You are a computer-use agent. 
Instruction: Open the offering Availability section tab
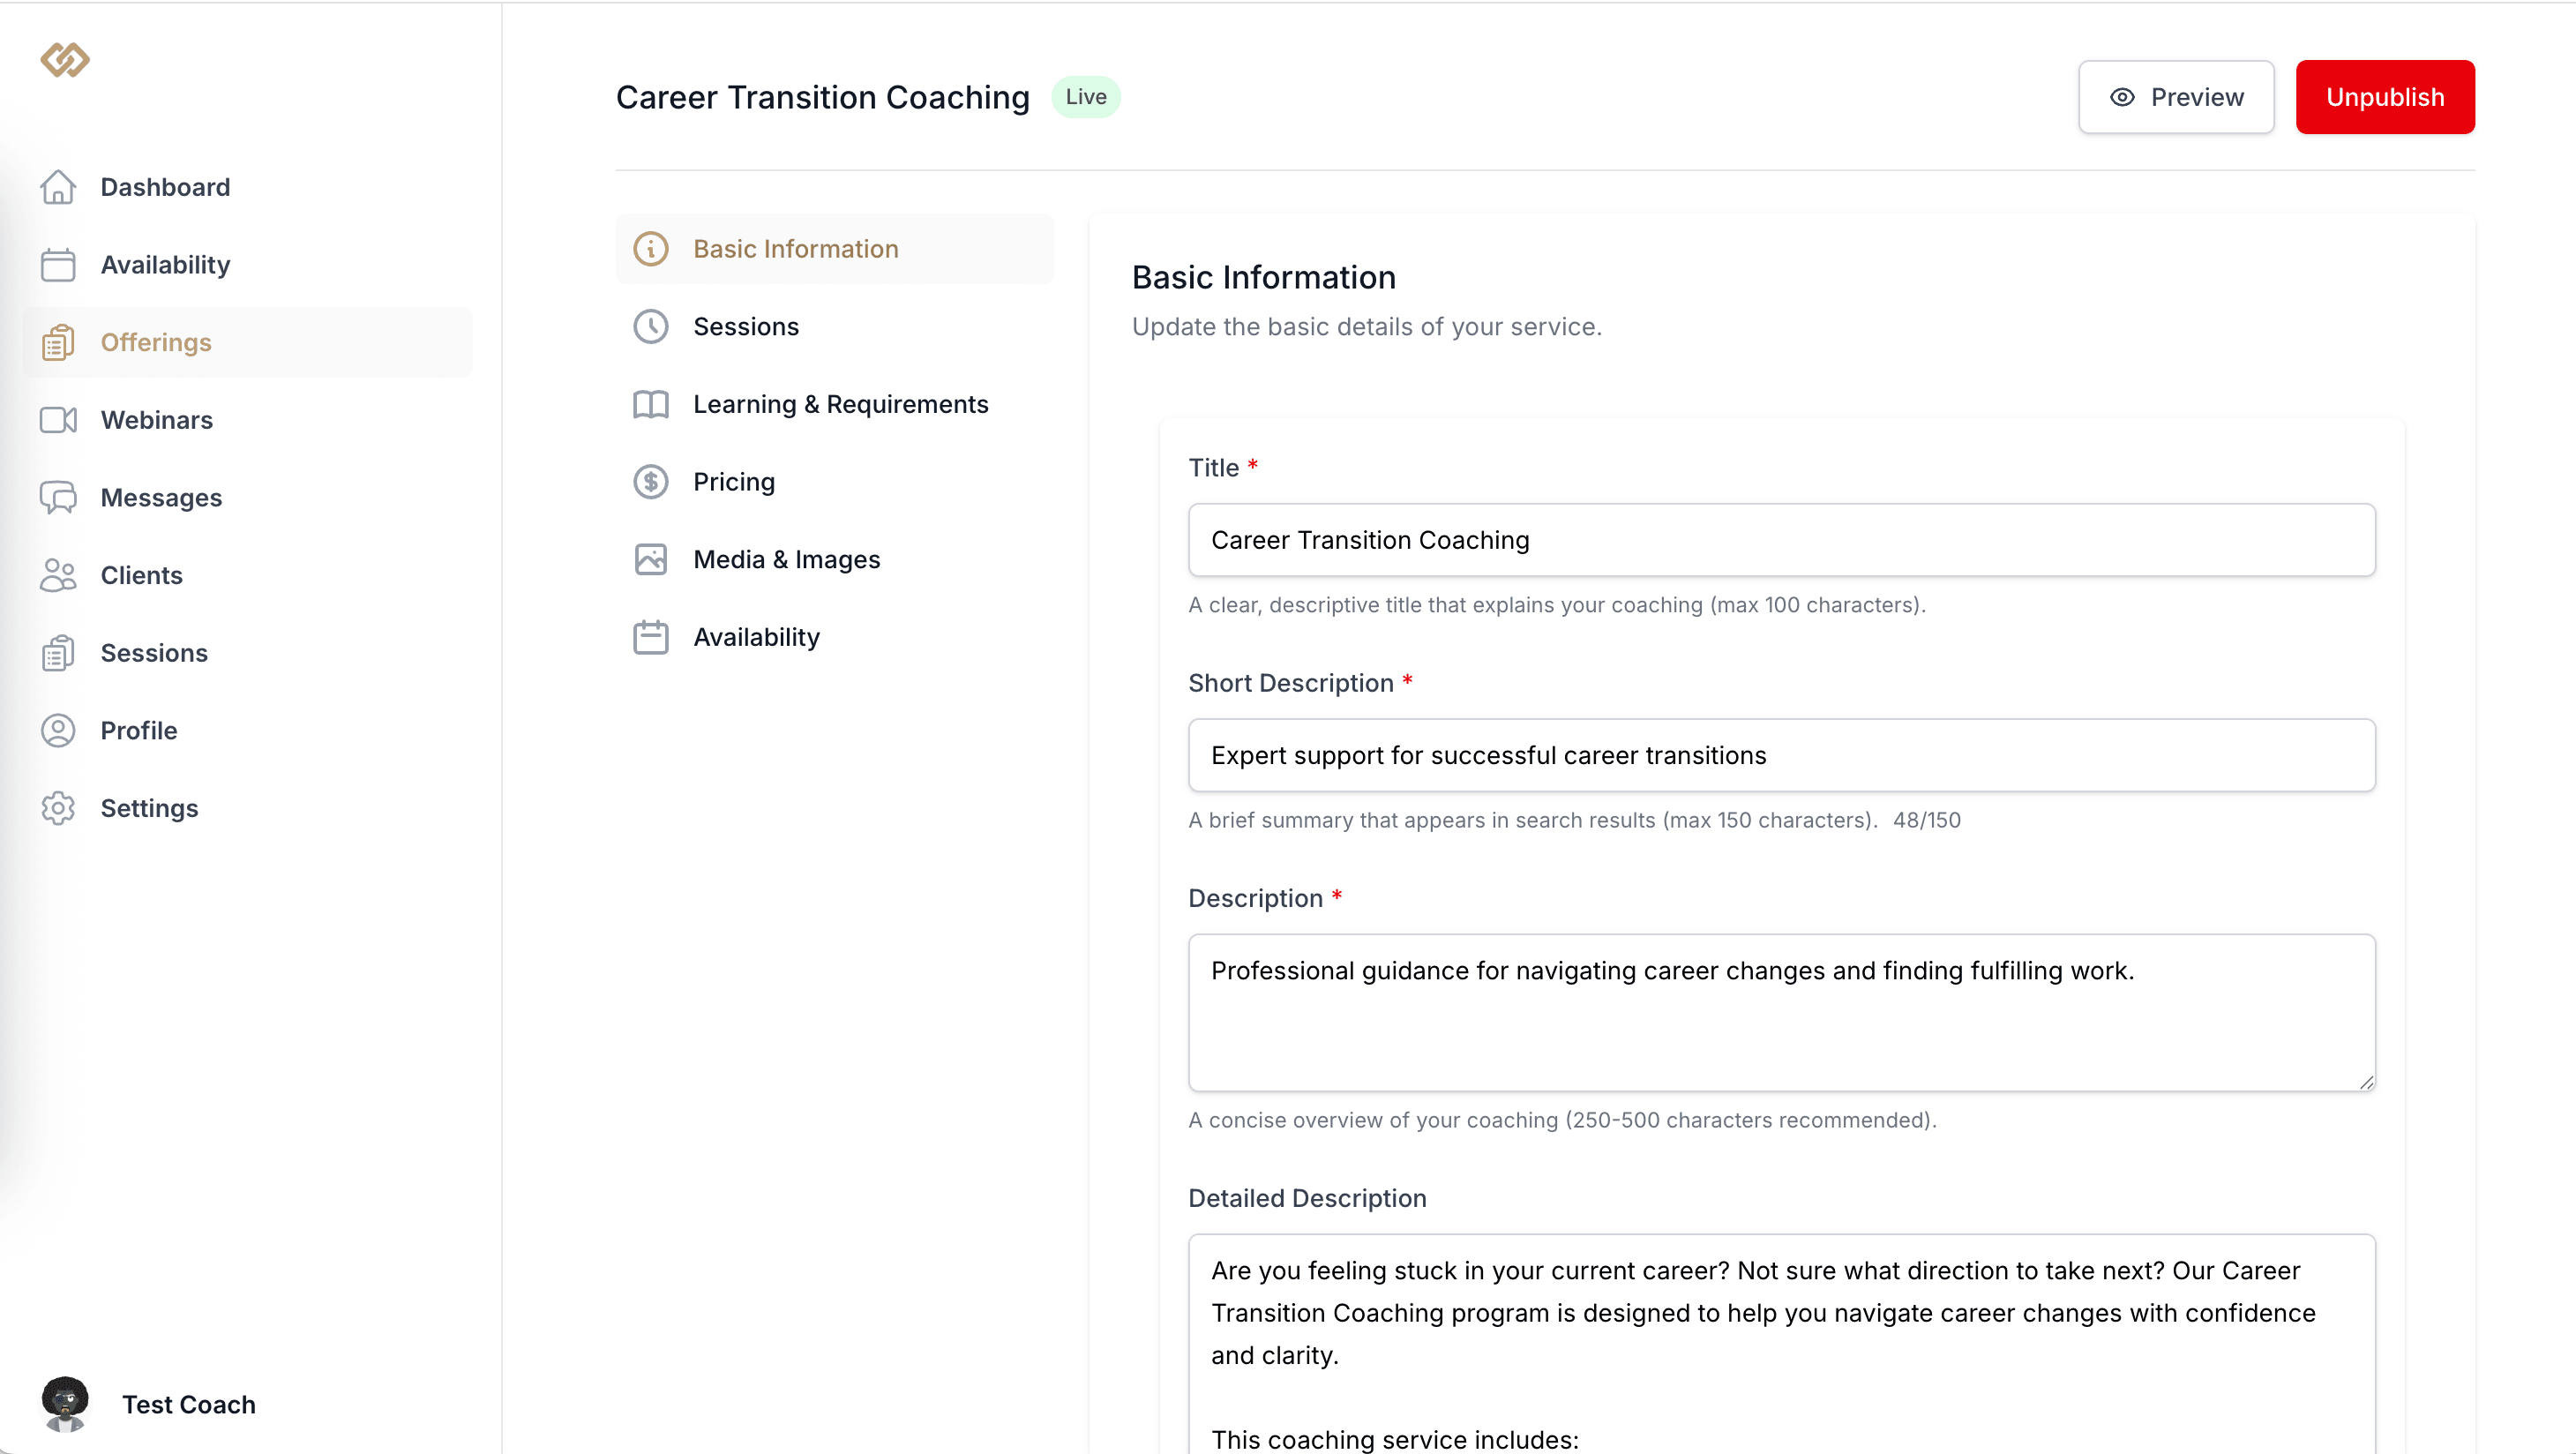756,637
